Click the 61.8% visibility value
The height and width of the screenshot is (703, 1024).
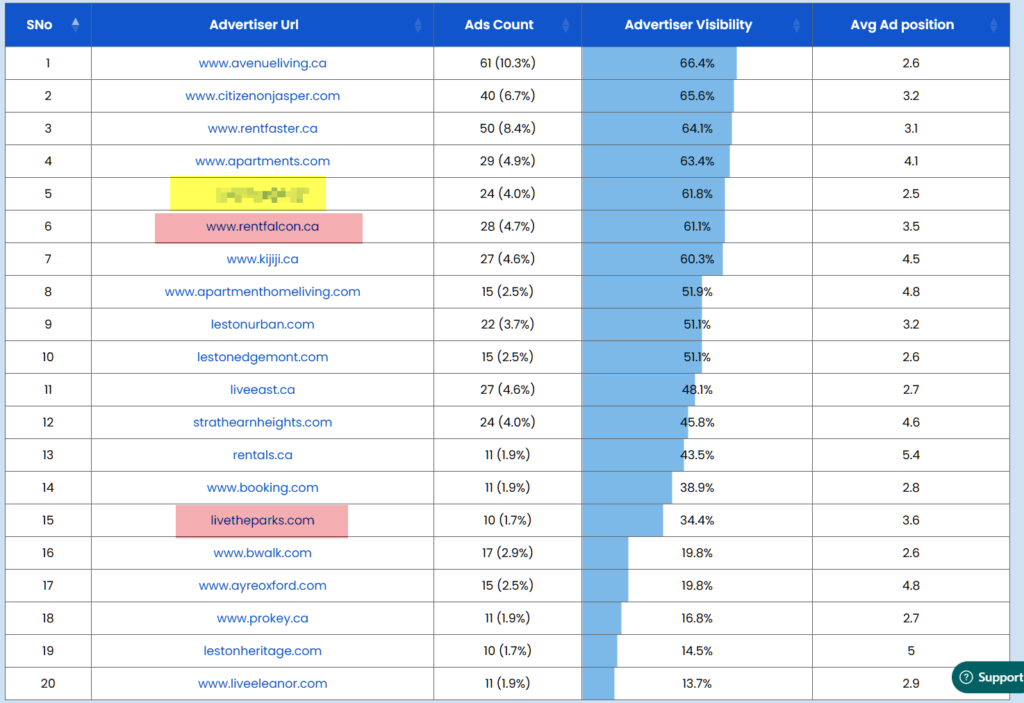pyautogui.click(x=697, y=194)
